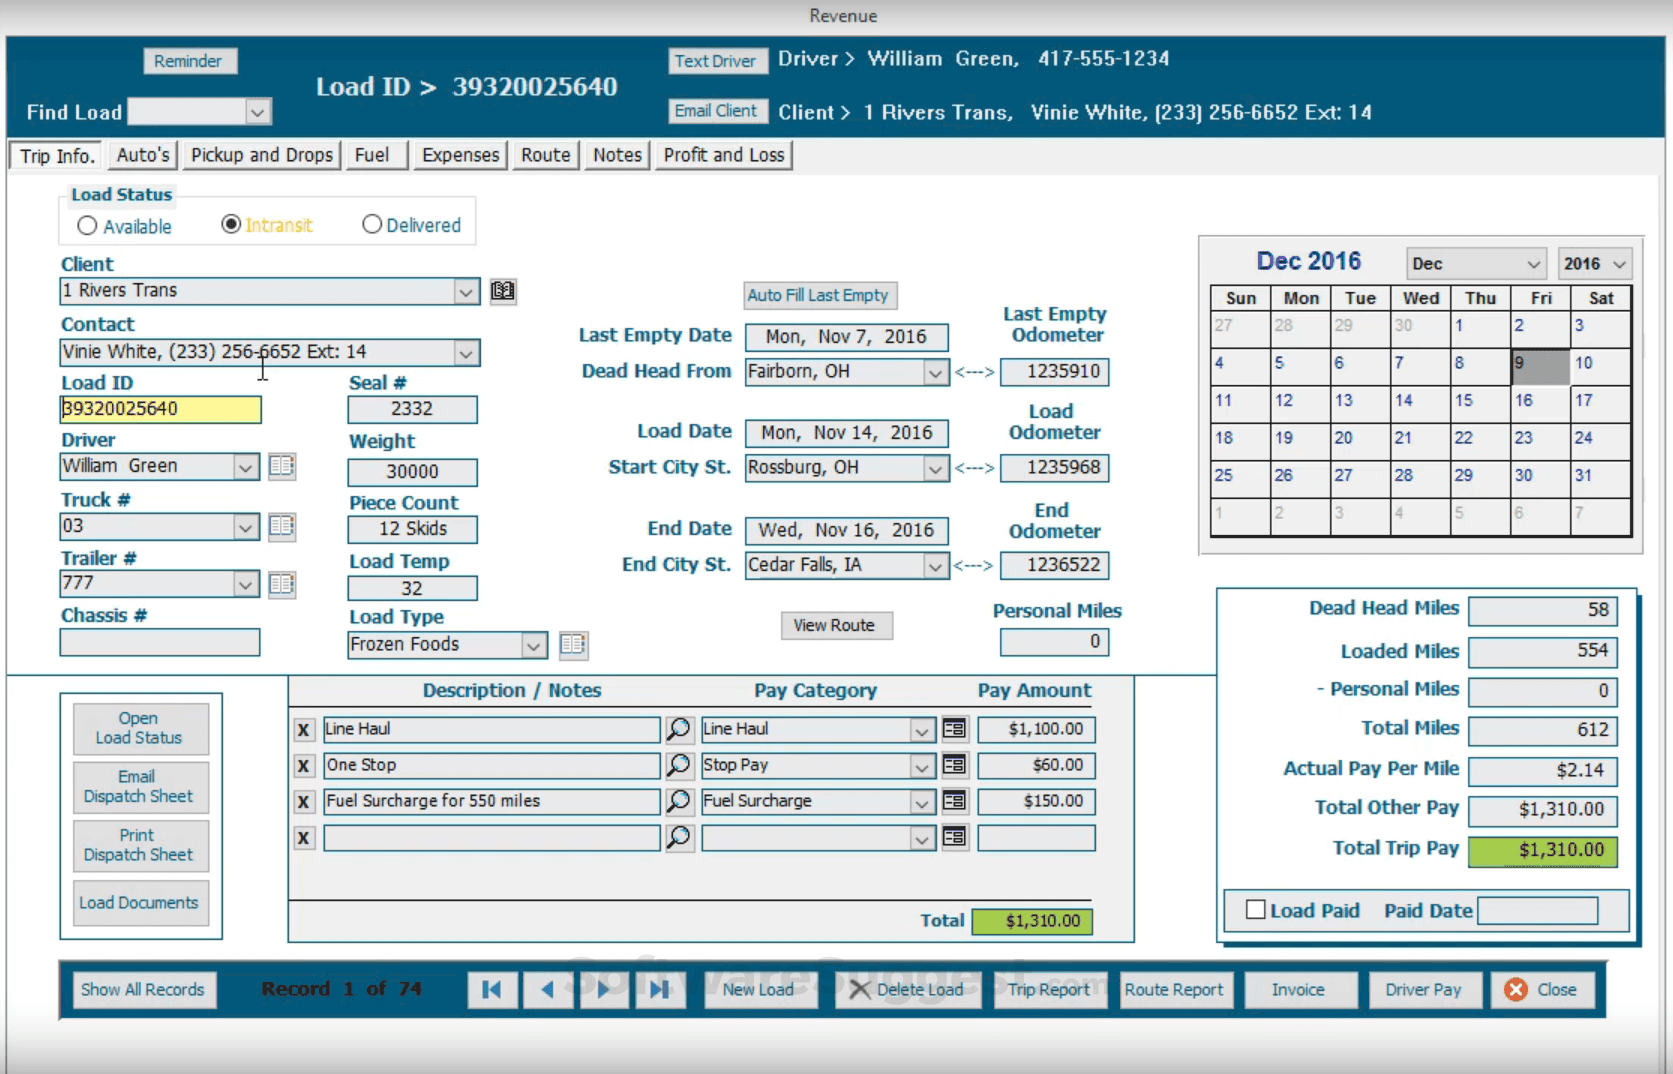1673x1074 pixels.
Task: Jump to first record with the navigation icon
Action: [x=492, y=990]
